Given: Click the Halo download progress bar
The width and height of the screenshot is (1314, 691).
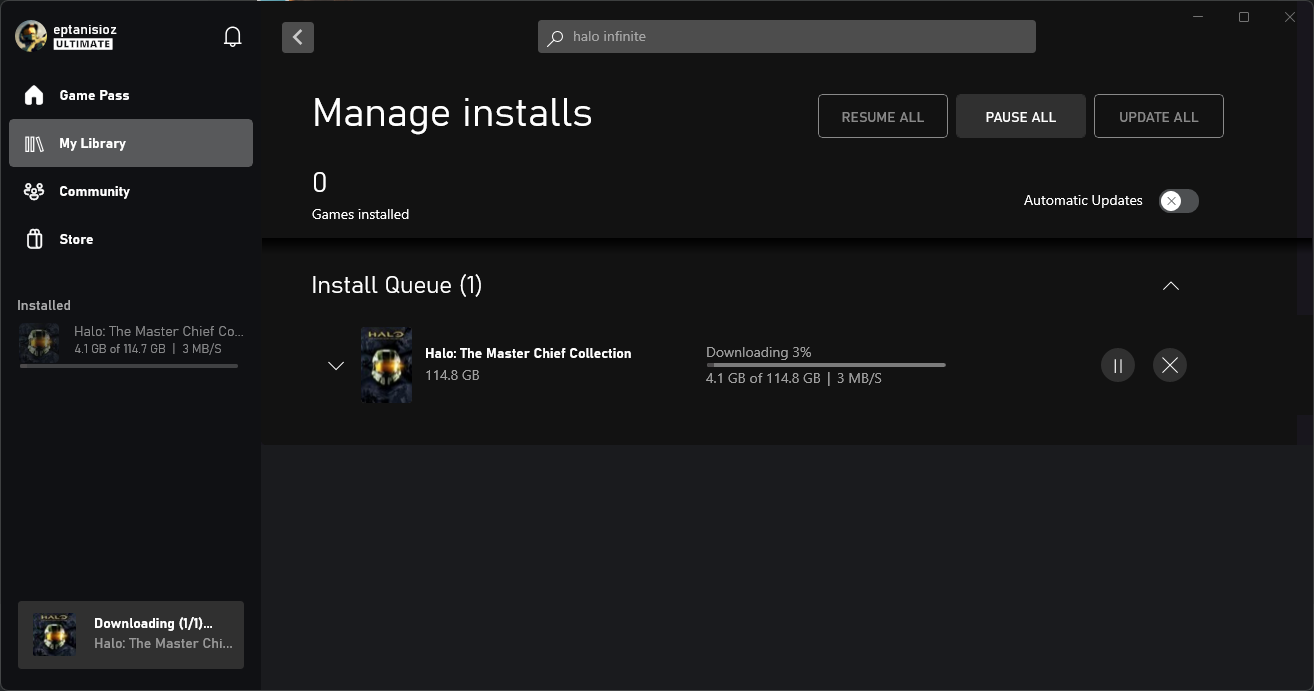Looking at the screenshot, I should click(x=825, y=365).
